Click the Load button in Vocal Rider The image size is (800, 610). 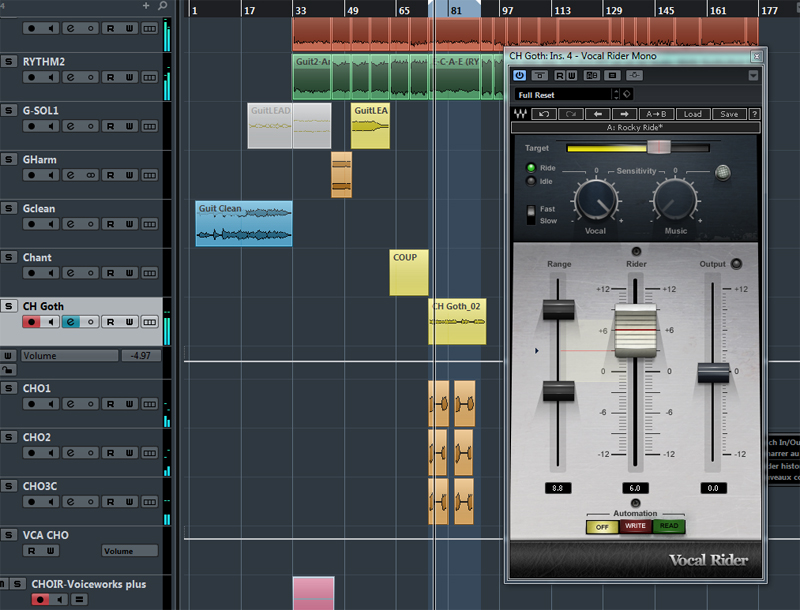[693, 113]
